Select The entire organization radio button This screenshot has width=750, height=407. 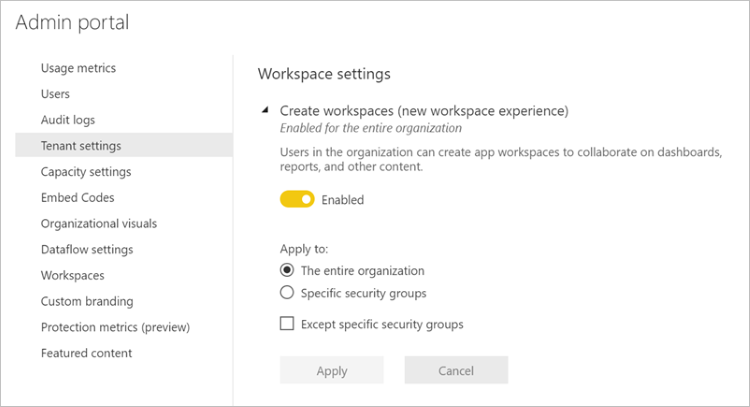287,270
